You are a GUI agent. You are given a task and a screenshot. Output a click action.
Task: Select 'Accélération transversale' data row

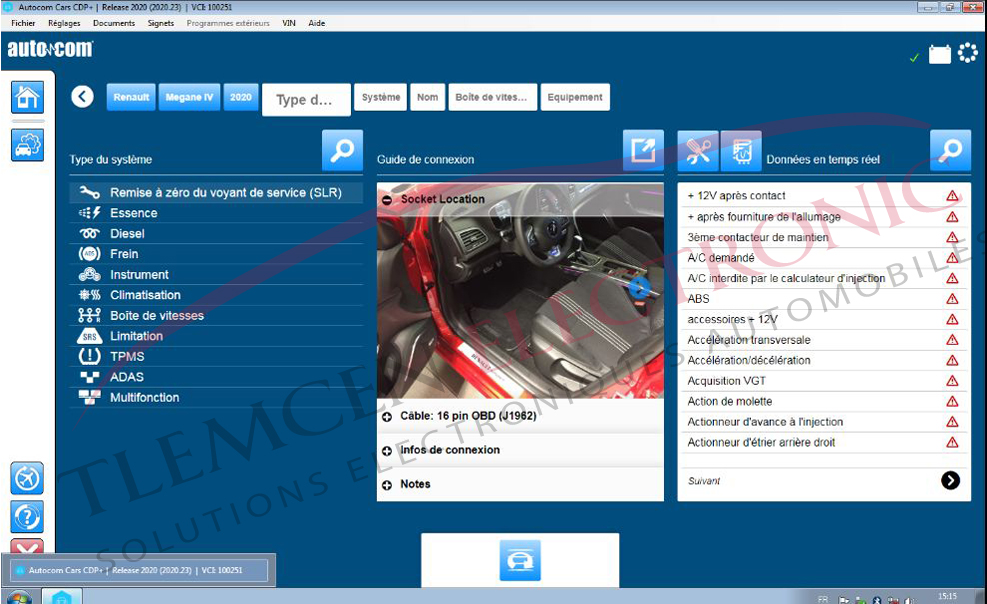[823, 340]
